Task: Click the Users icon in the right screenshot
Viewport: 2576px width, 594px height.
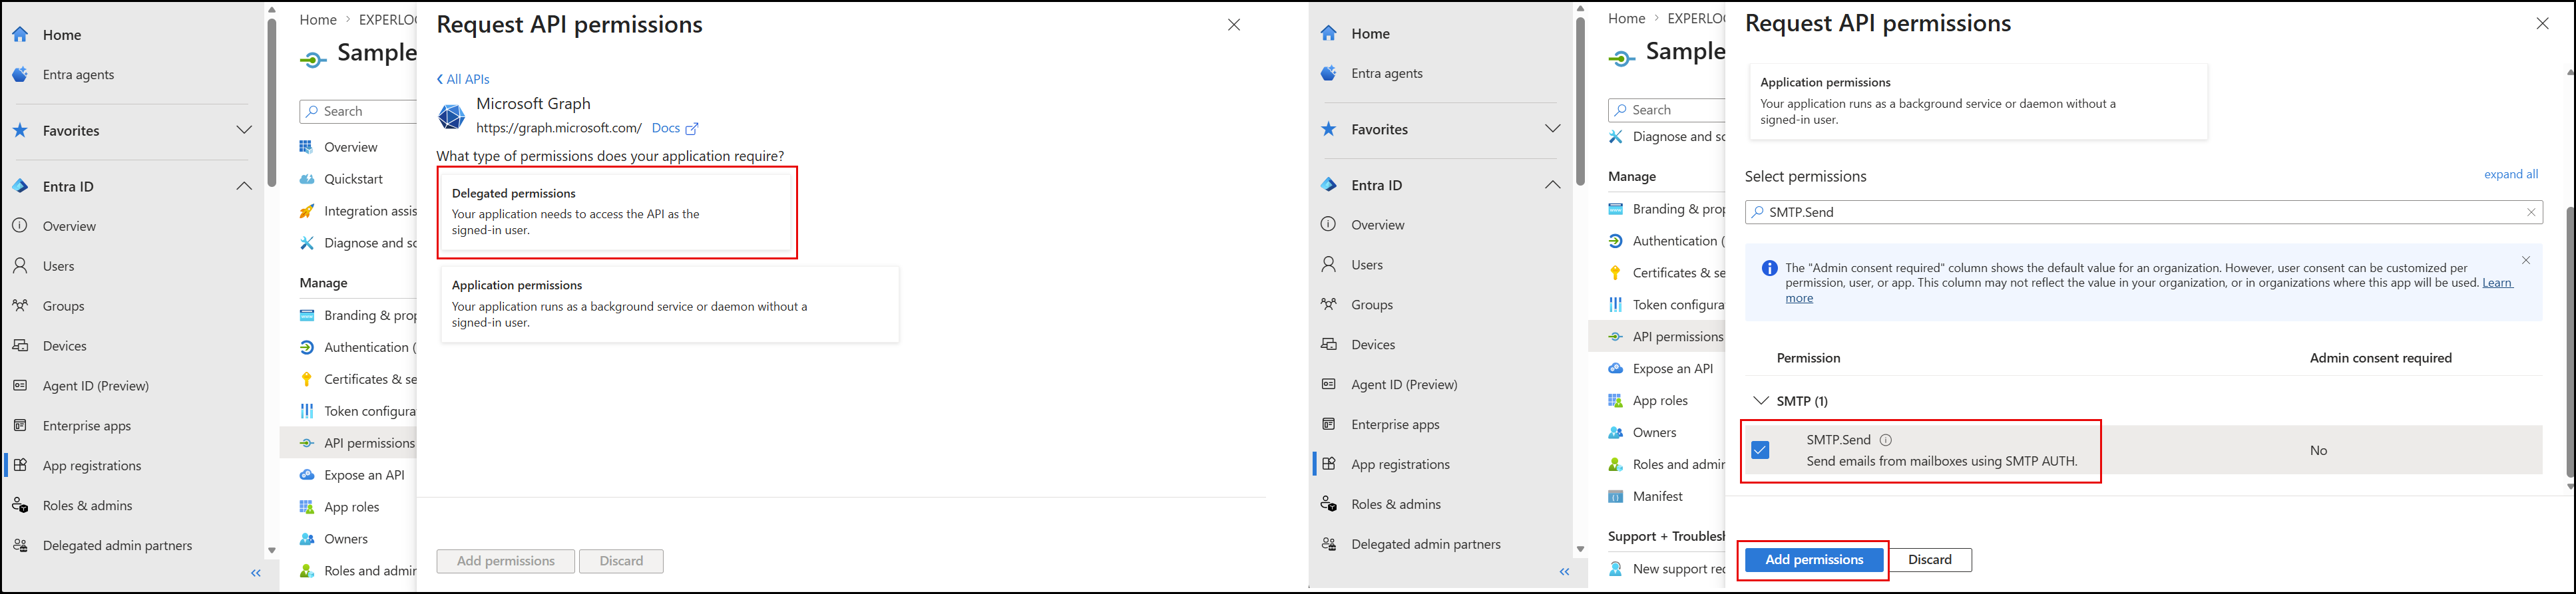Action: (x=1328, y=265)
